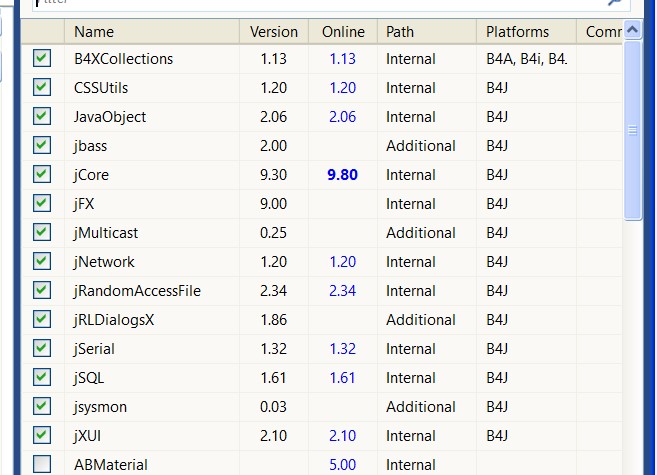
Task: Enable the ABMaterial library checkbox
Action: click(42, 464)
